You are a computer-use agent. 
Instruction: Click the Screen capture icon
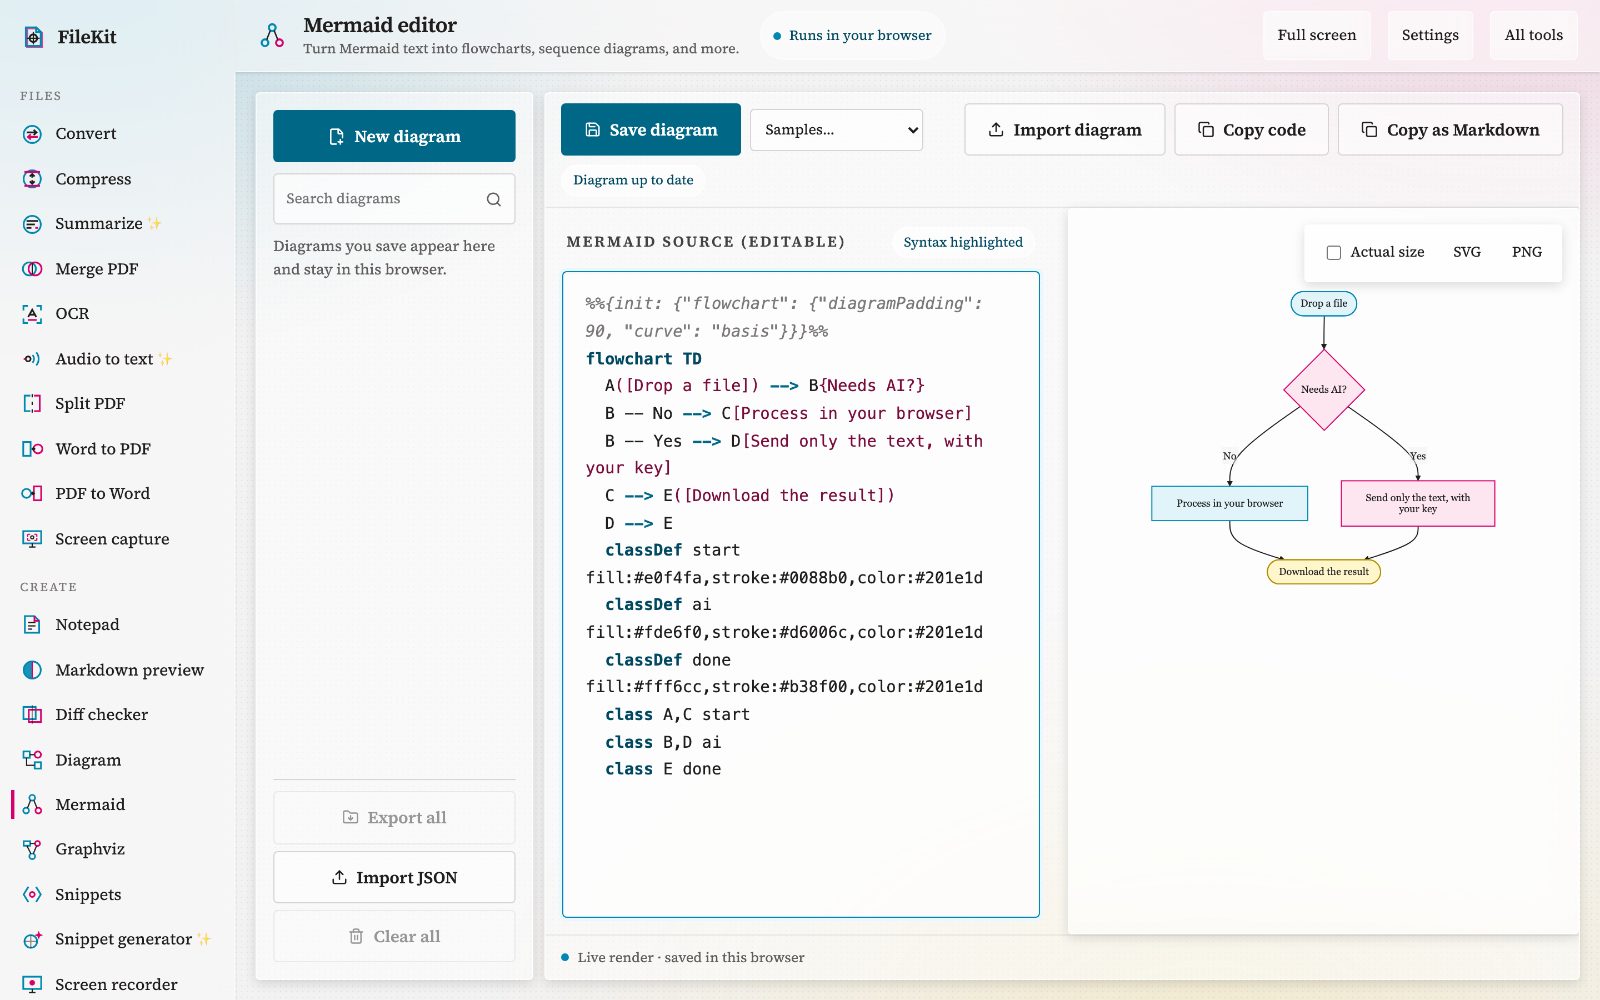click(x=32, y=539)
